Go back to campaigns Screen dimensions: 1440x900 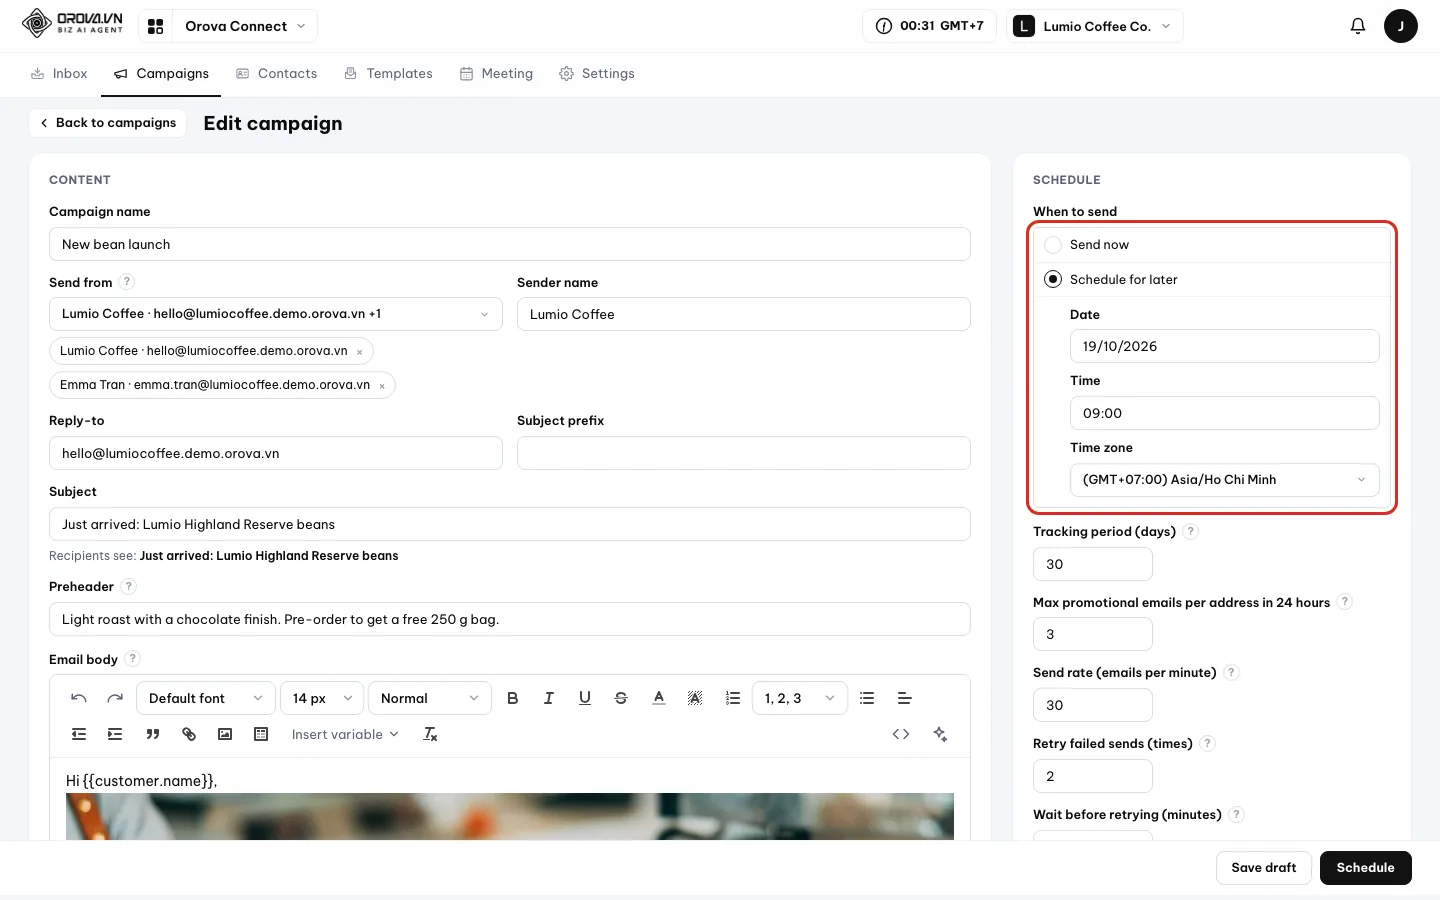[x=108, y=123]
